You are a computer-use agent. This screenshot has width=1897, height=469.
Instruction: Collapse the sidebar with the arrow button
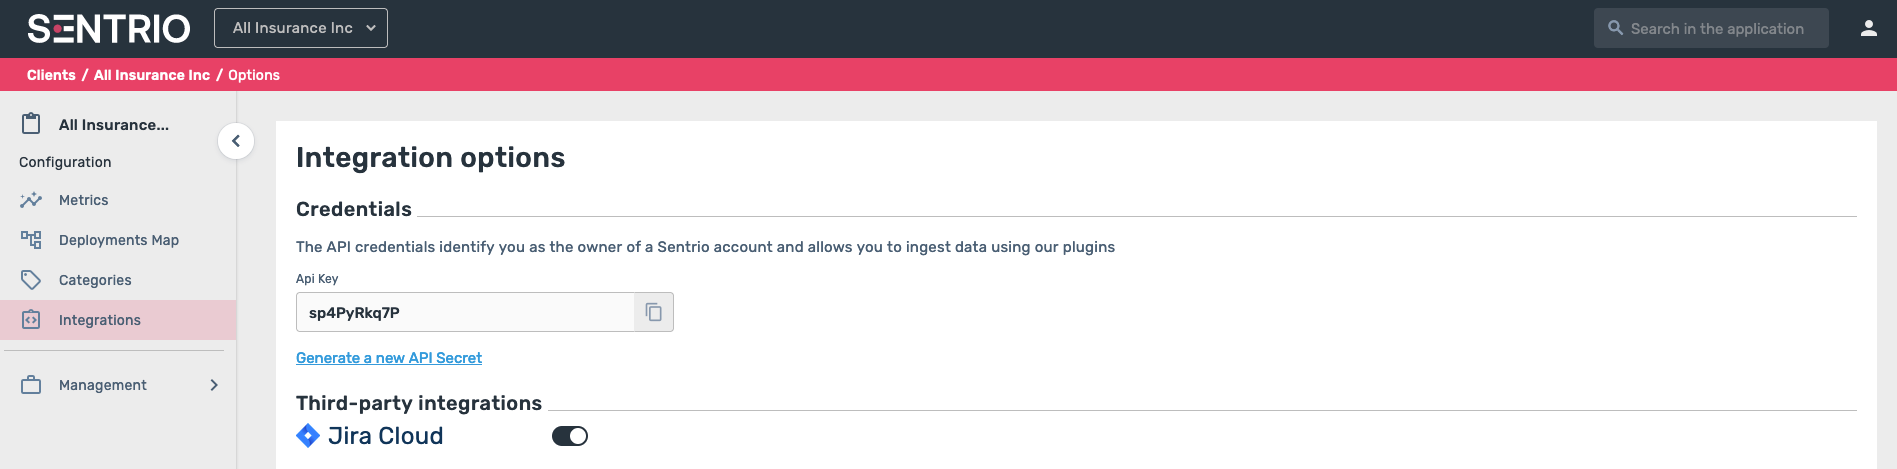236,141
